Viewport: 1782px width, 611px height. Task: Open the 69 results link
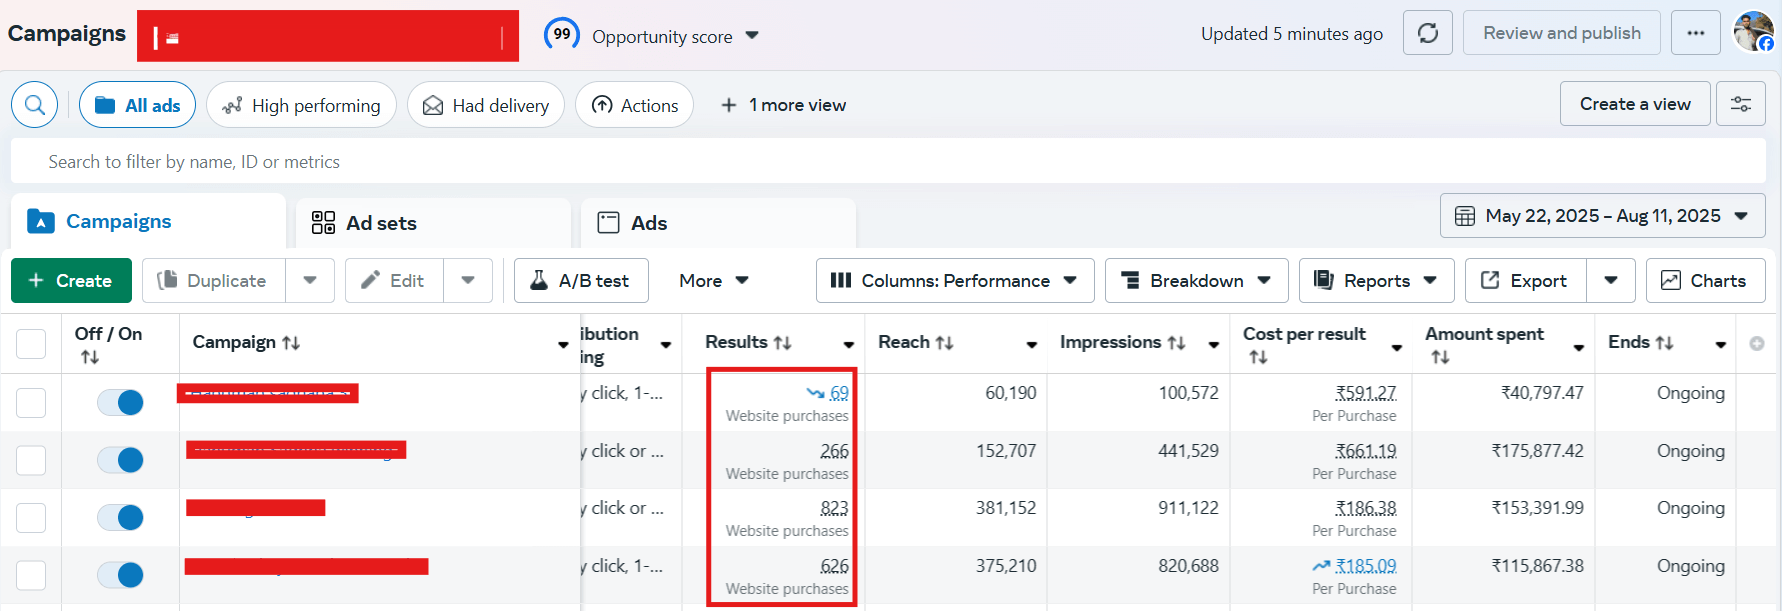coord(839,393)
